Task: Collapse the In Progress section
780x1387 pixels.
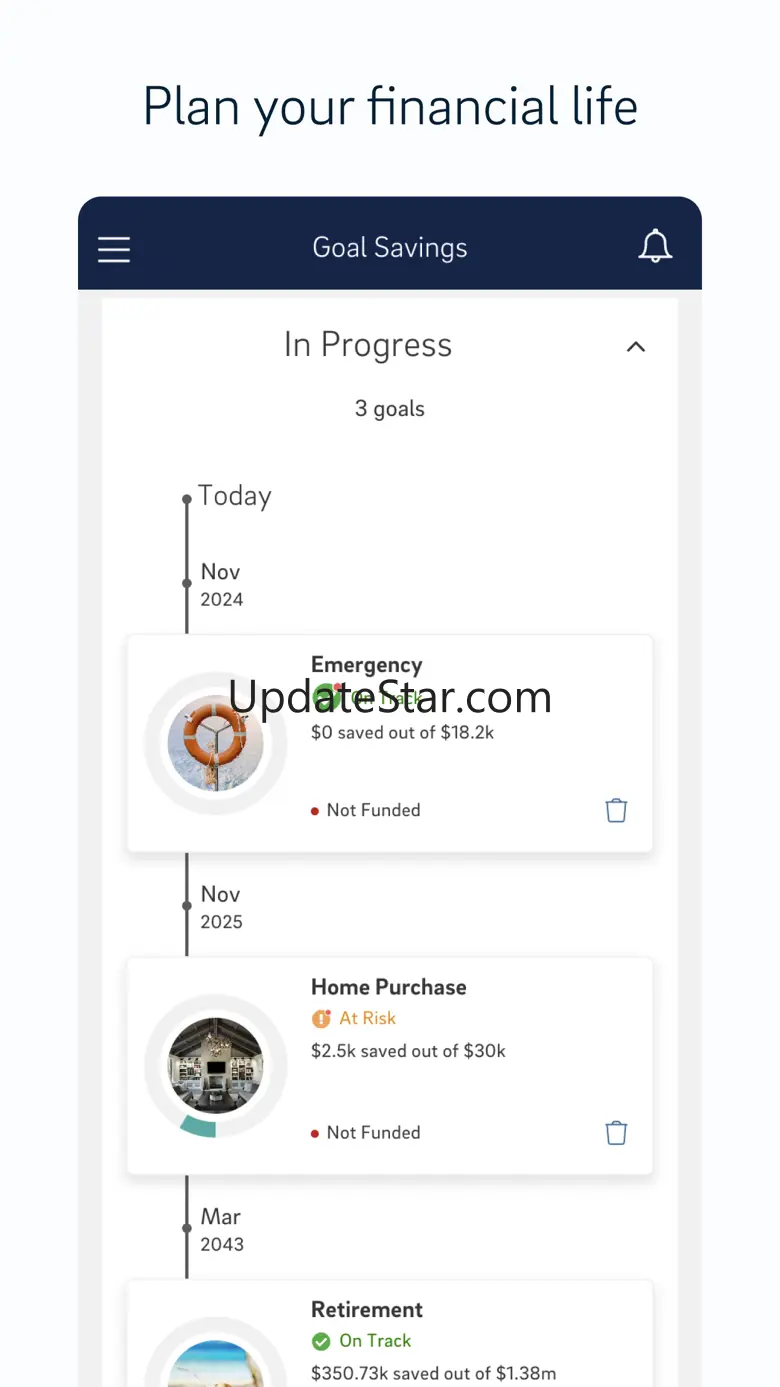Action: (635, 347)
